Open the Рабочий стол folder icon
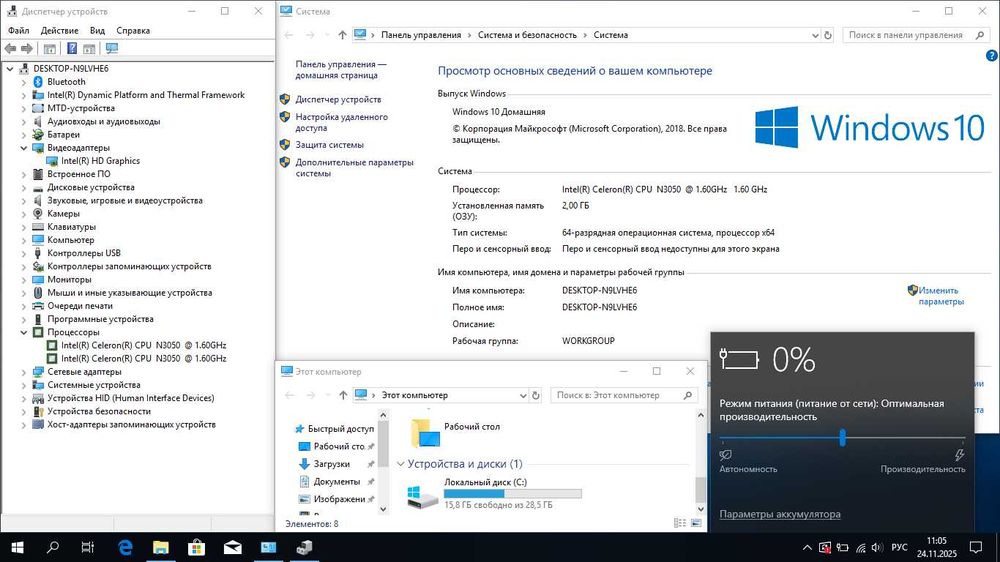Screen dimensions: 1000x562 (425, 433)
